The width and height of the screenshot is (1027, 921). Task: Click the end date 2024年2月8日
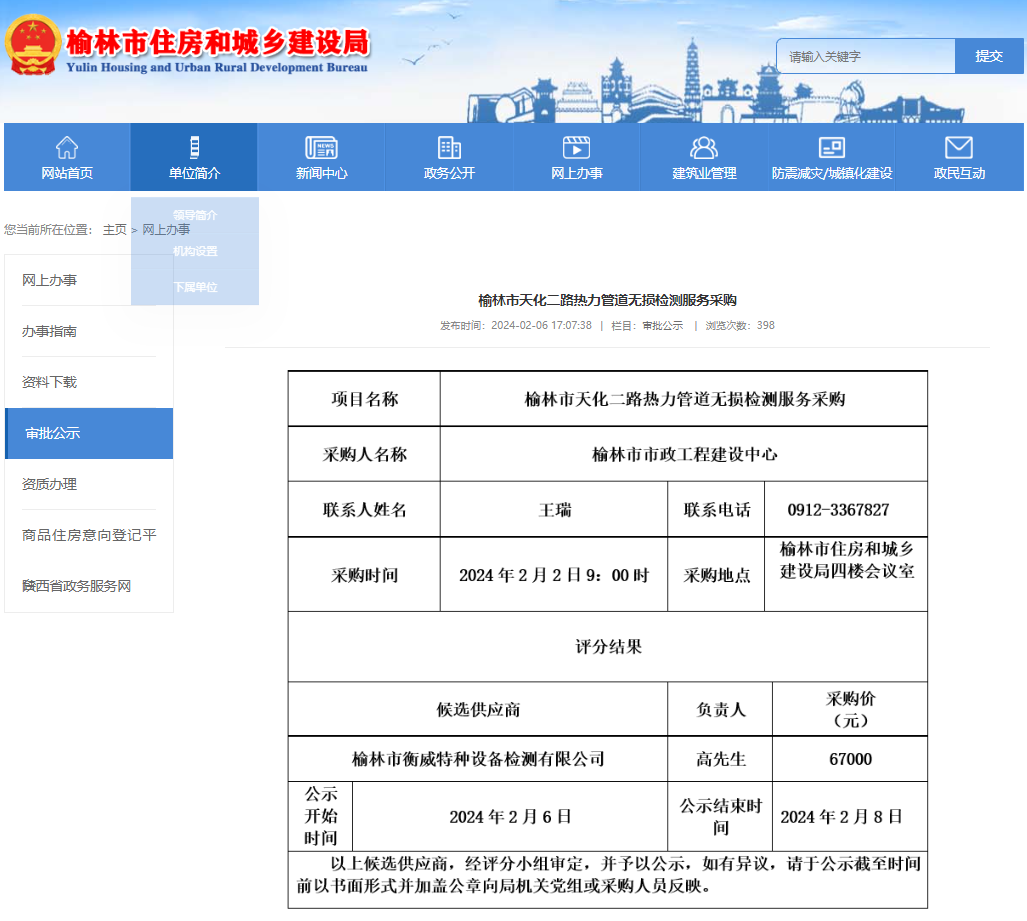point(841,816)
